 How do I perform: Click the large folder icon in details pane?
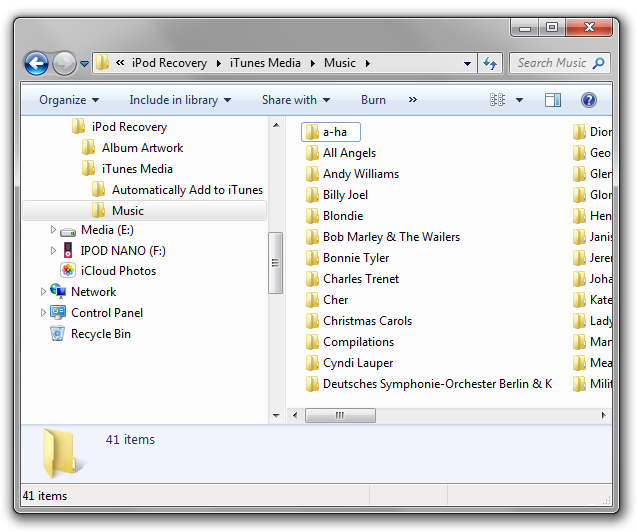(63, 453)
